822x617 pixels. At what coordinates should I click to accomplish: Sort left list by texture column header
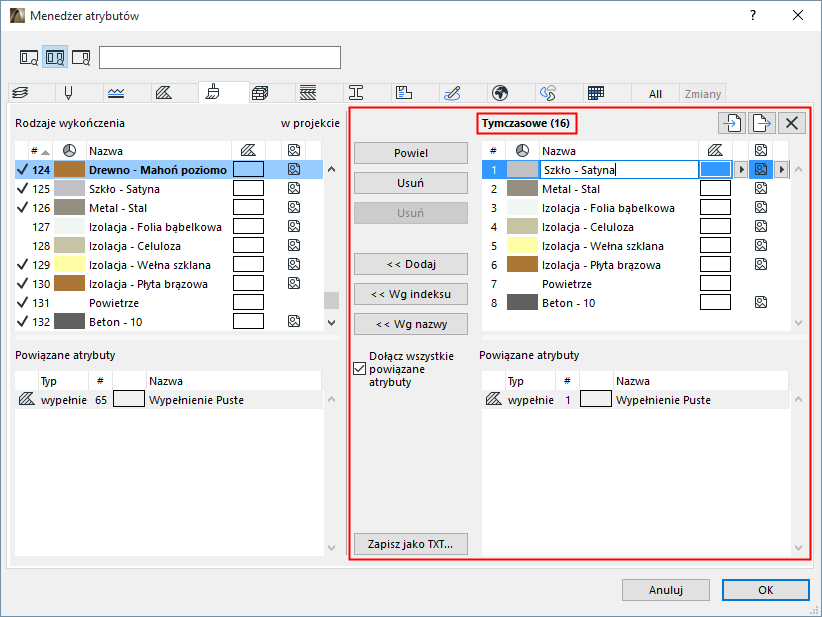click(x=294, y=151)
